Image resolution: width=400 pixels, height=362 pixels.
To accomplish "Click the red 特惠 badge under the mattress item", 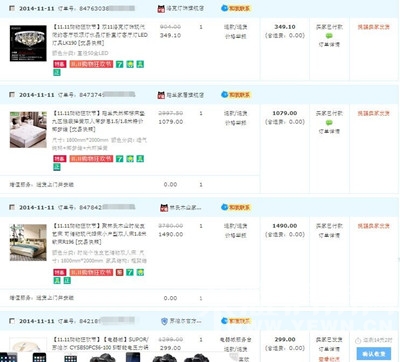I will [x=60, y=159].
